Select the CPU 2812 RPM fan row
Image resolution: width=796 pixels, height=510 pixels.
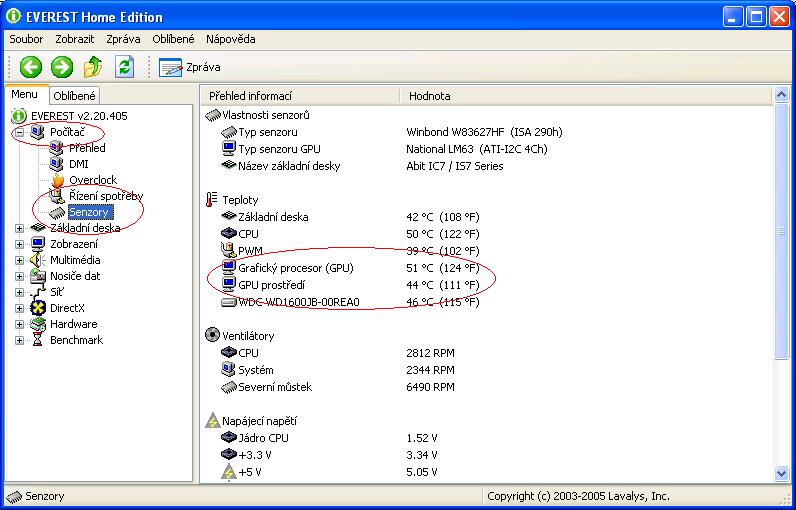tap(338, 353)
